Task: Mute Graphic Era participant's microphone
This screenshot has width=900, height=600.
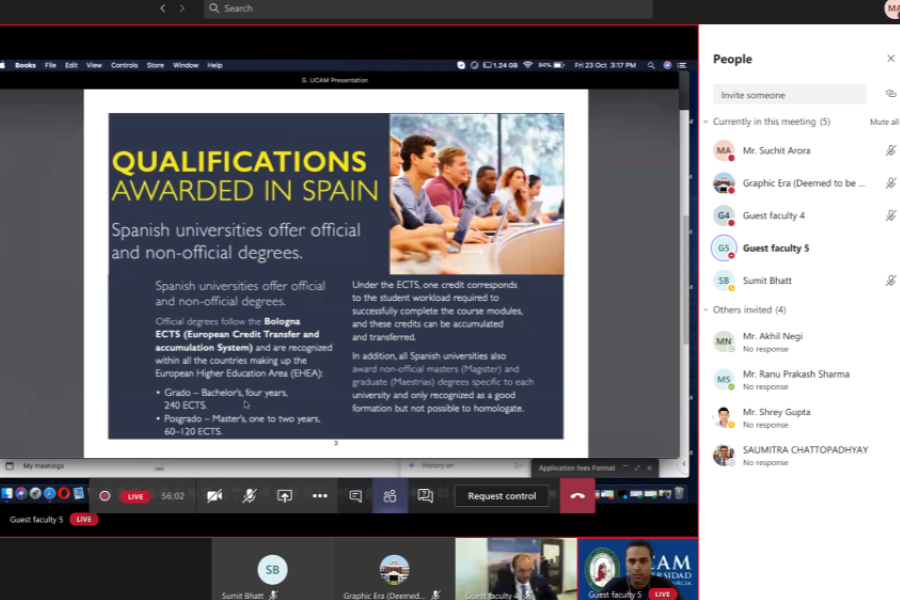Action: click(889, 183)
